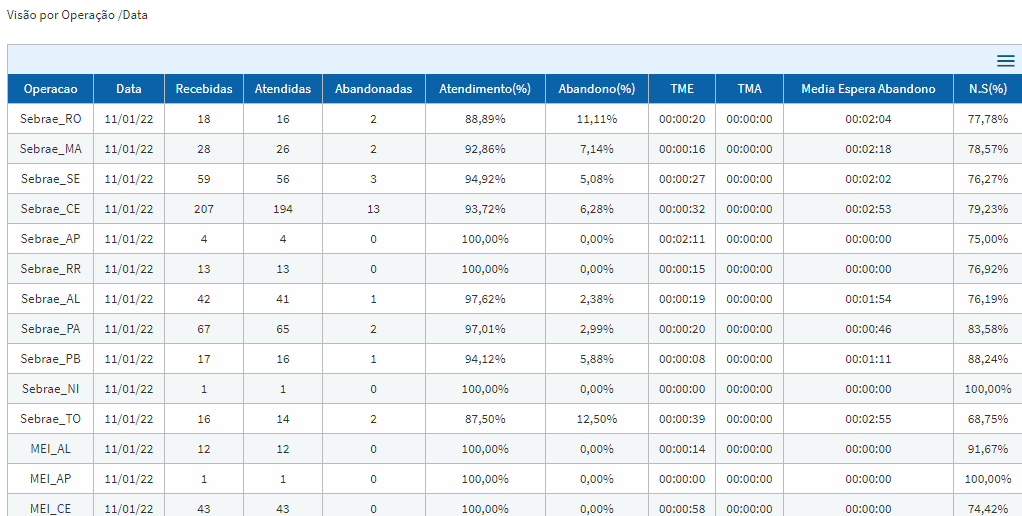
Task: Sort by the Data column header
Action: (x=129, y=89)
